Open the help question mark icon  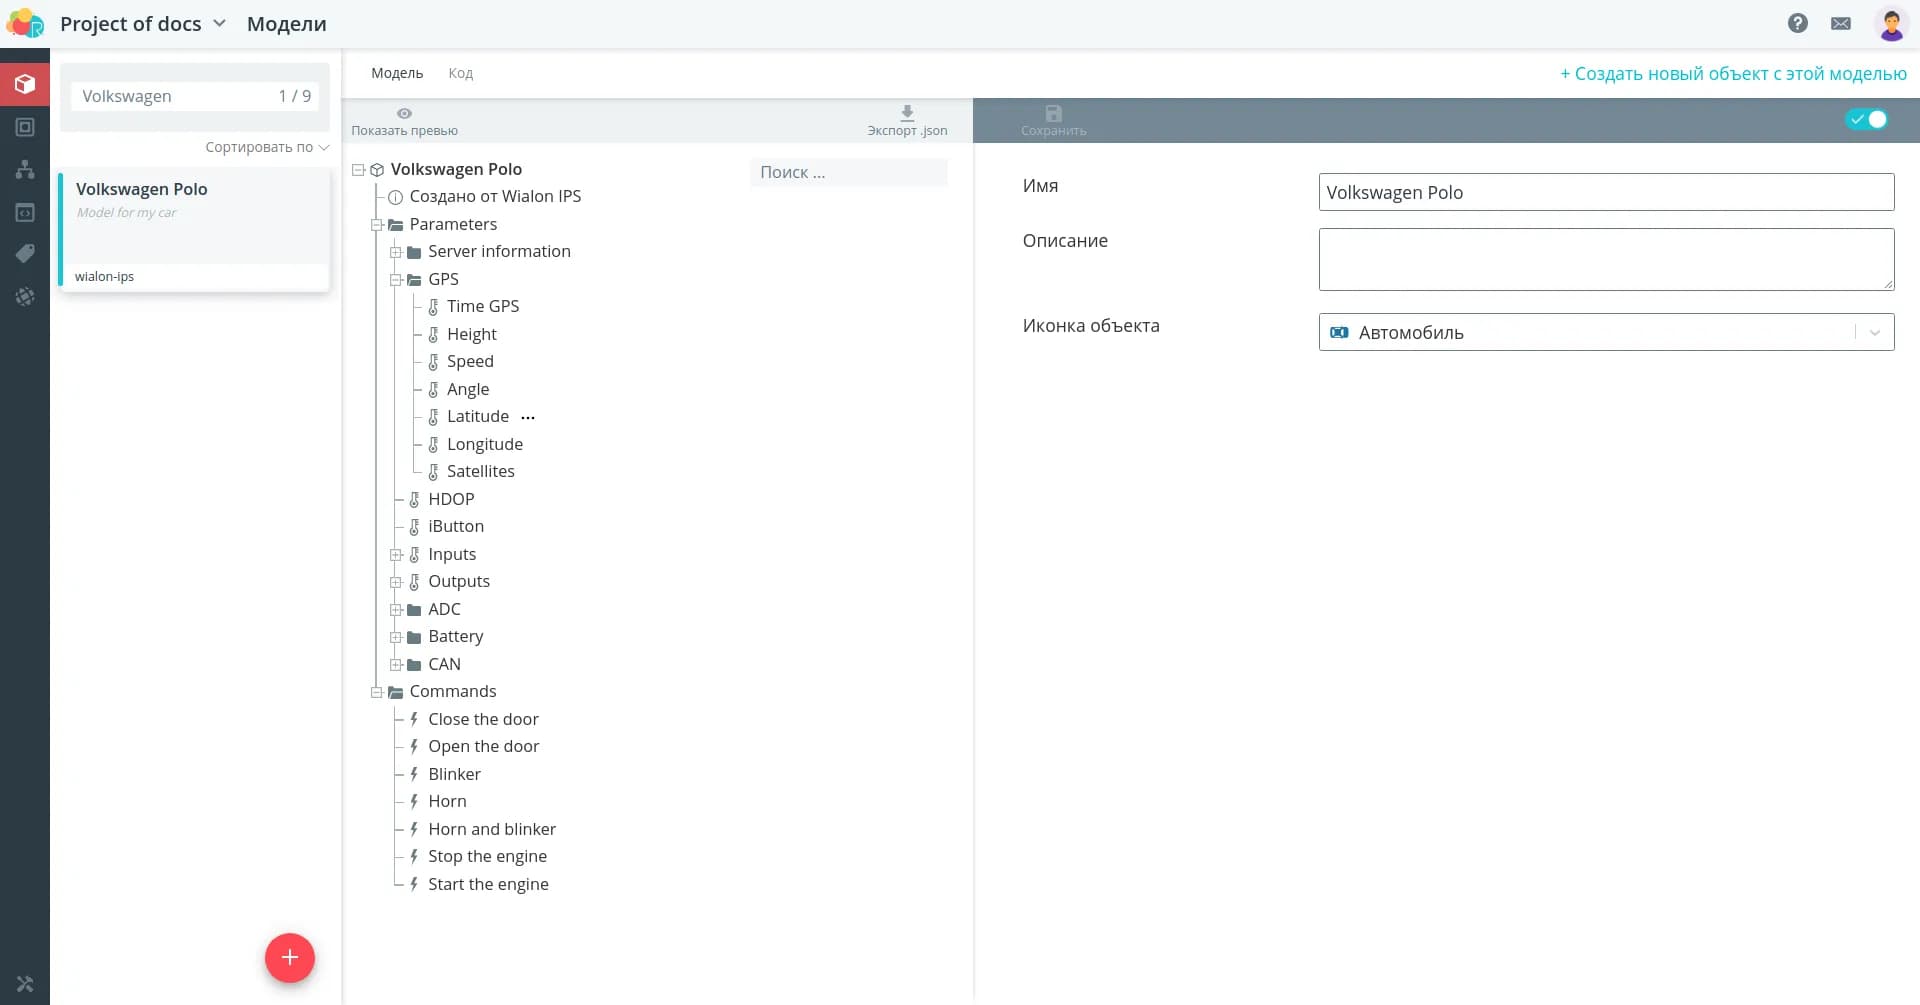point(1797,23)
